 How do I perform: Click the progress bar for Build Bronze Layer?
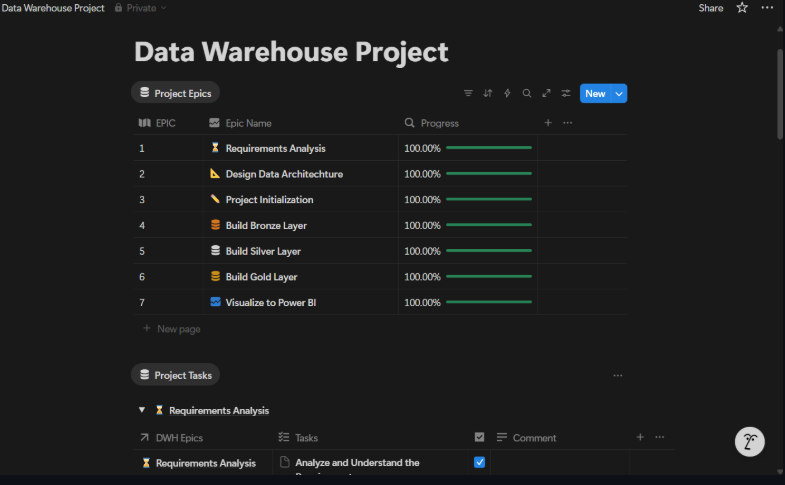(489, 225)
